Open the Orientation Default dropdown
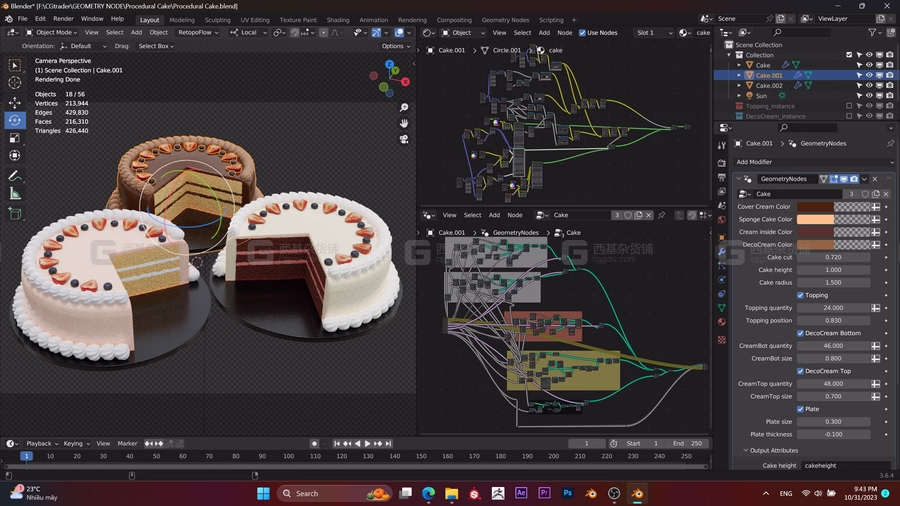 [x=83, y=46]
